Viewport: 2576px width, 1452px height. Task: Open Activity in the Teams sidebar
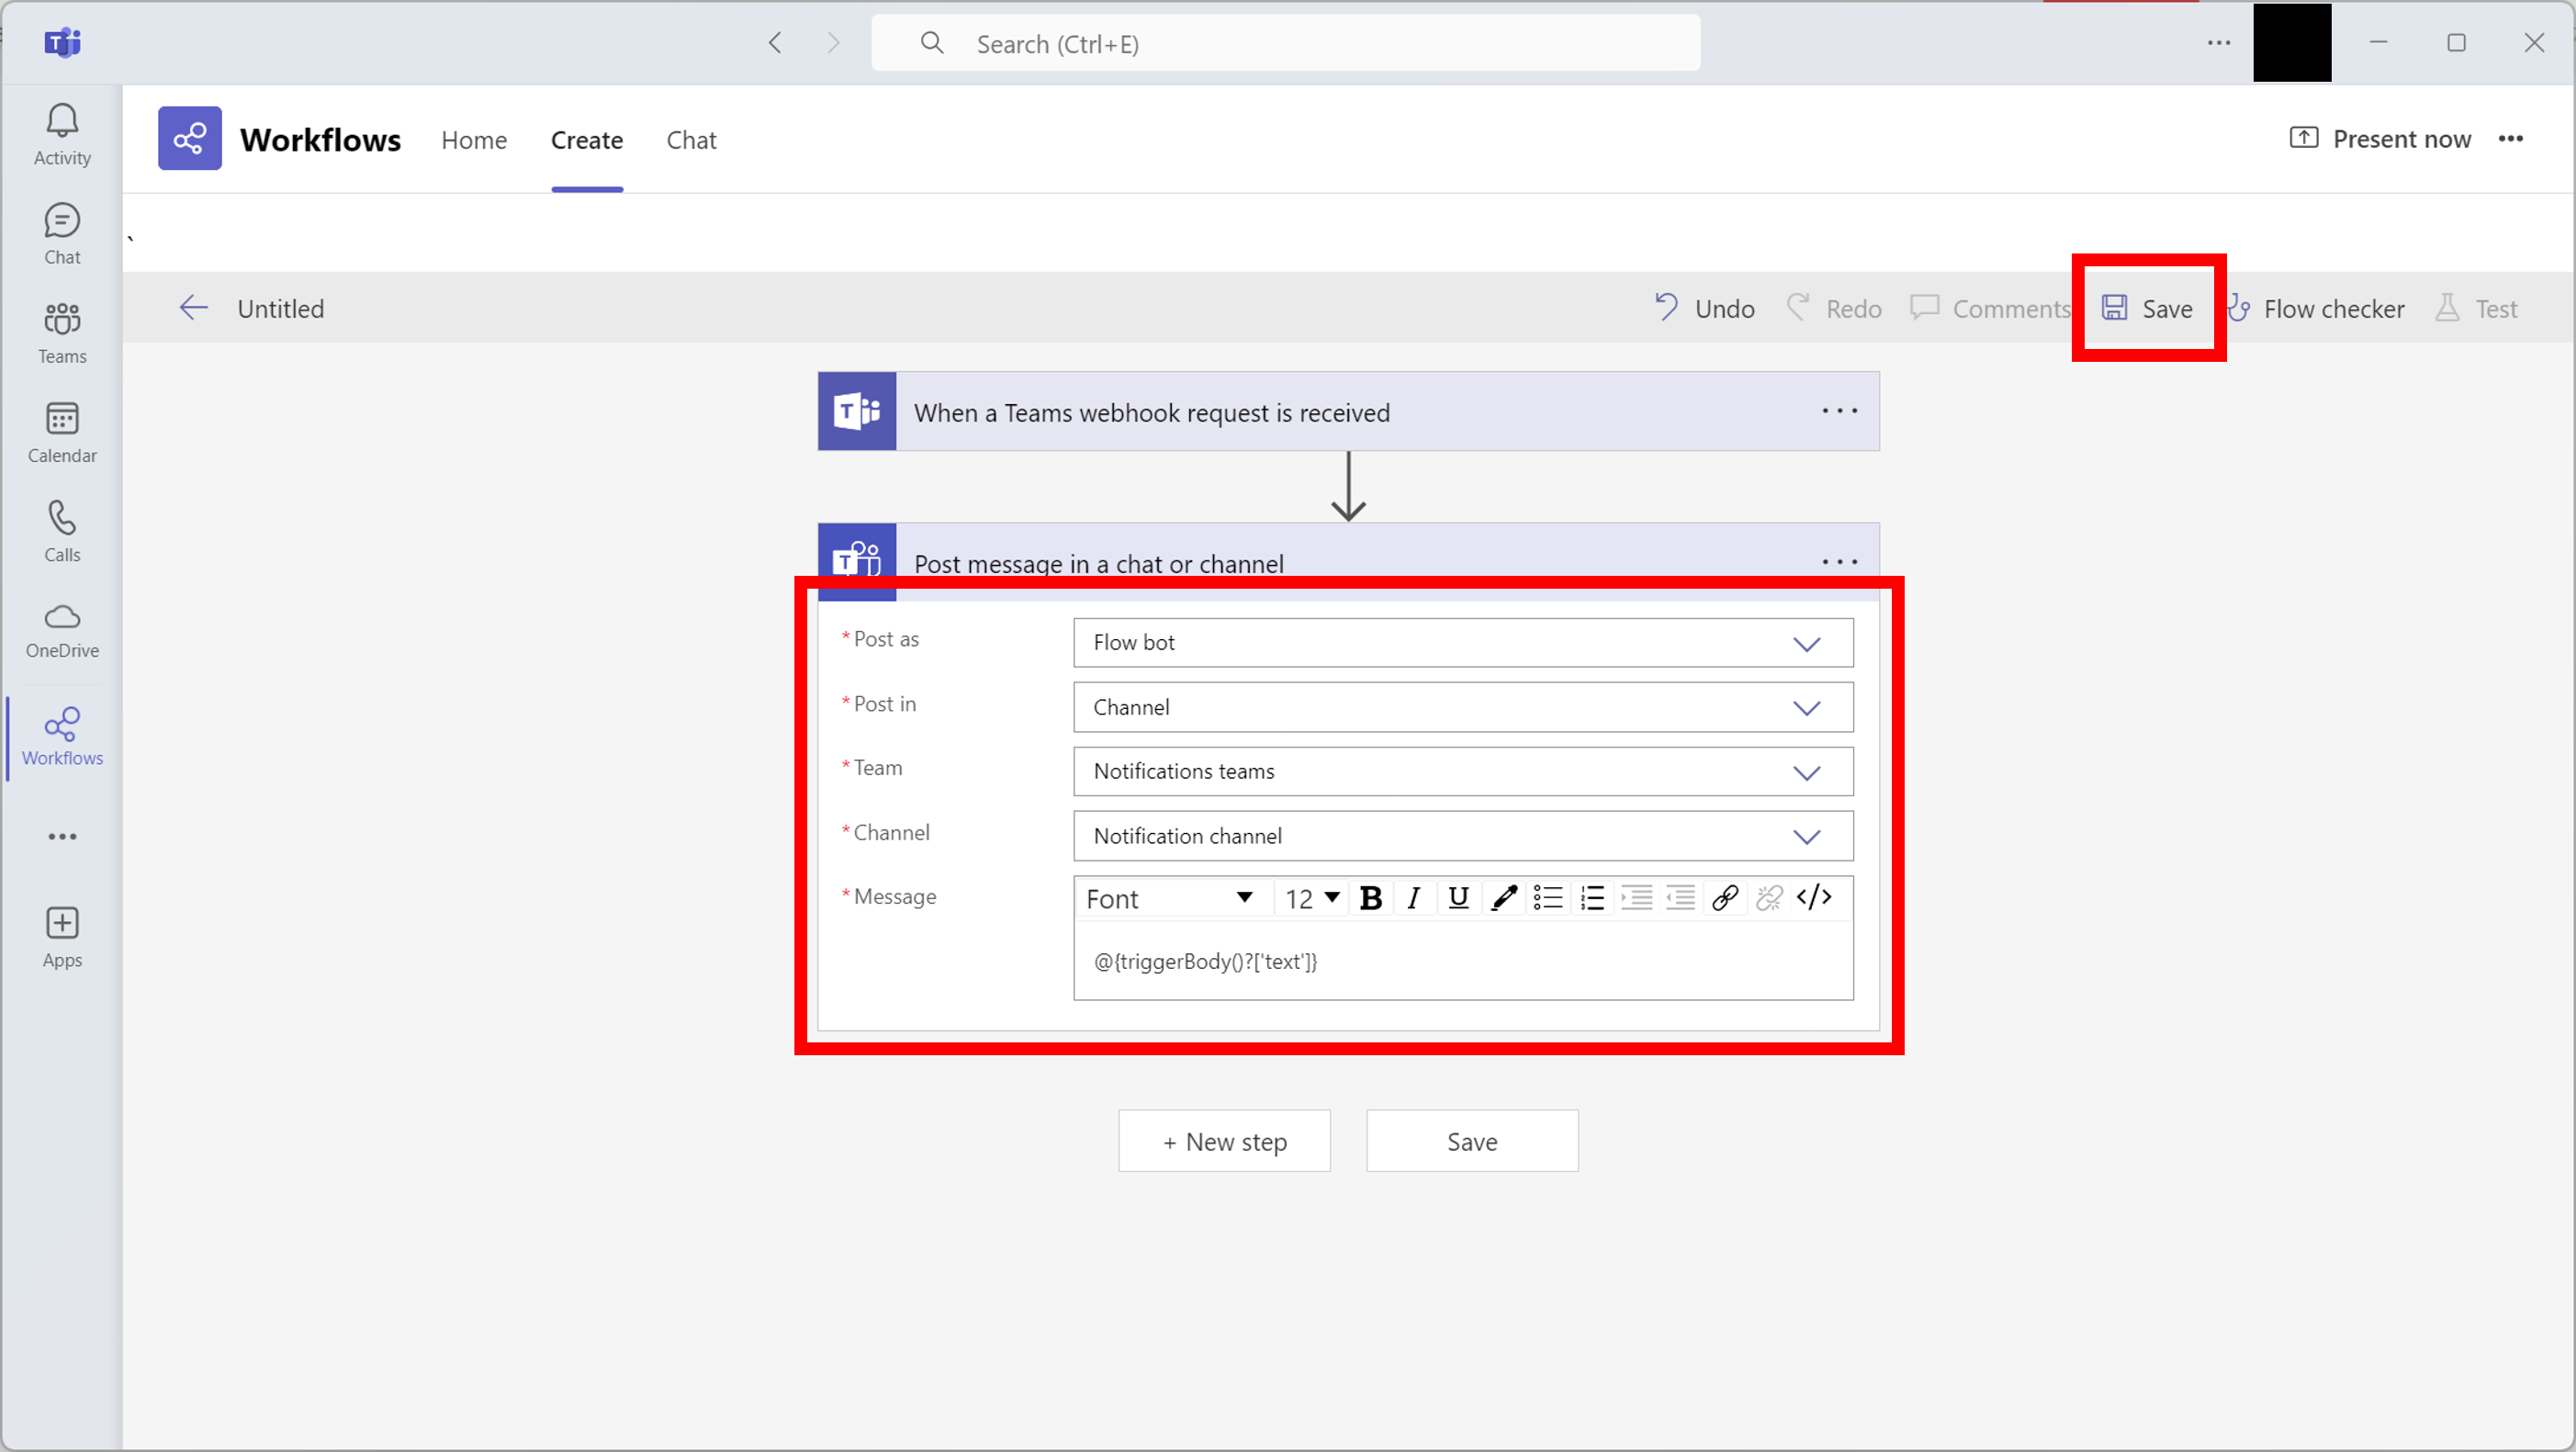62,135
